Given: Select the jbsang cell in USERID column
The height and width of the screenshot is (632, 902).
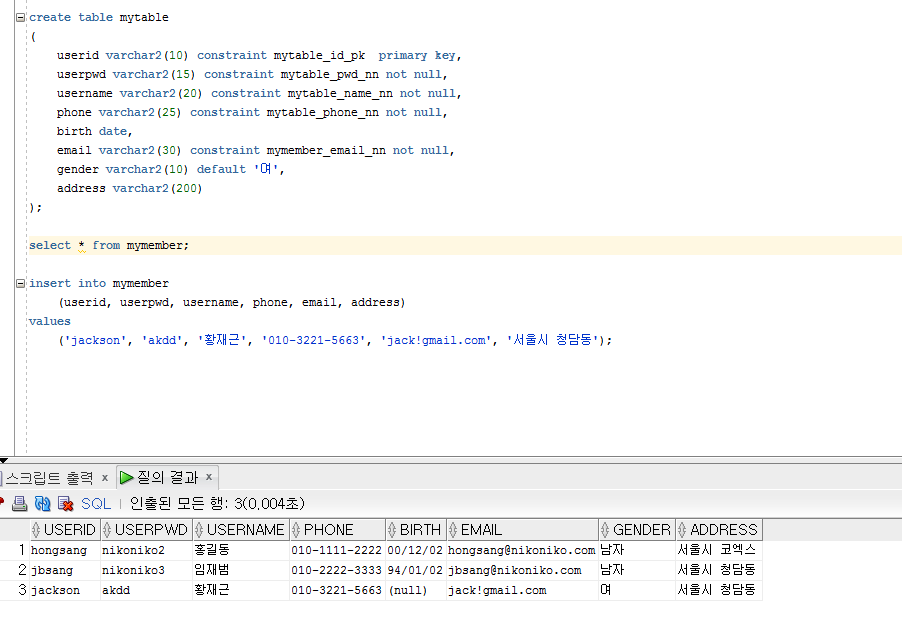Looking at the screenshot, I should tap(65, 570).
